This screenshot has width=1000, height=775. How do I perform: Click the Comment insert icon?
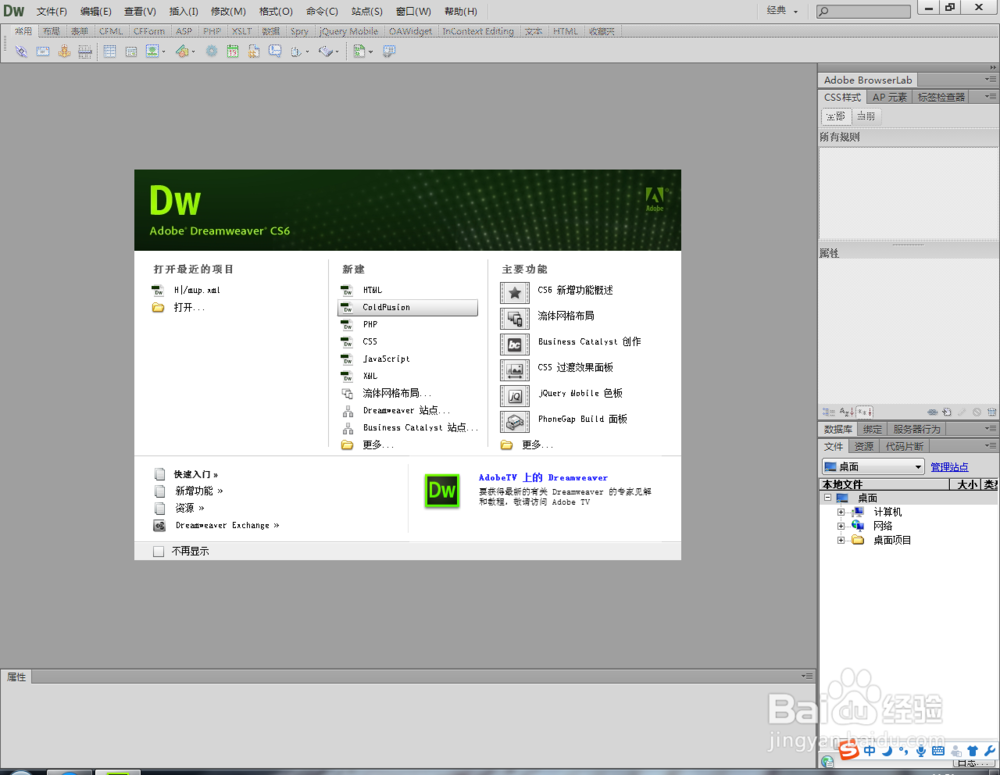pyautogui.click(x=275, y=52)
